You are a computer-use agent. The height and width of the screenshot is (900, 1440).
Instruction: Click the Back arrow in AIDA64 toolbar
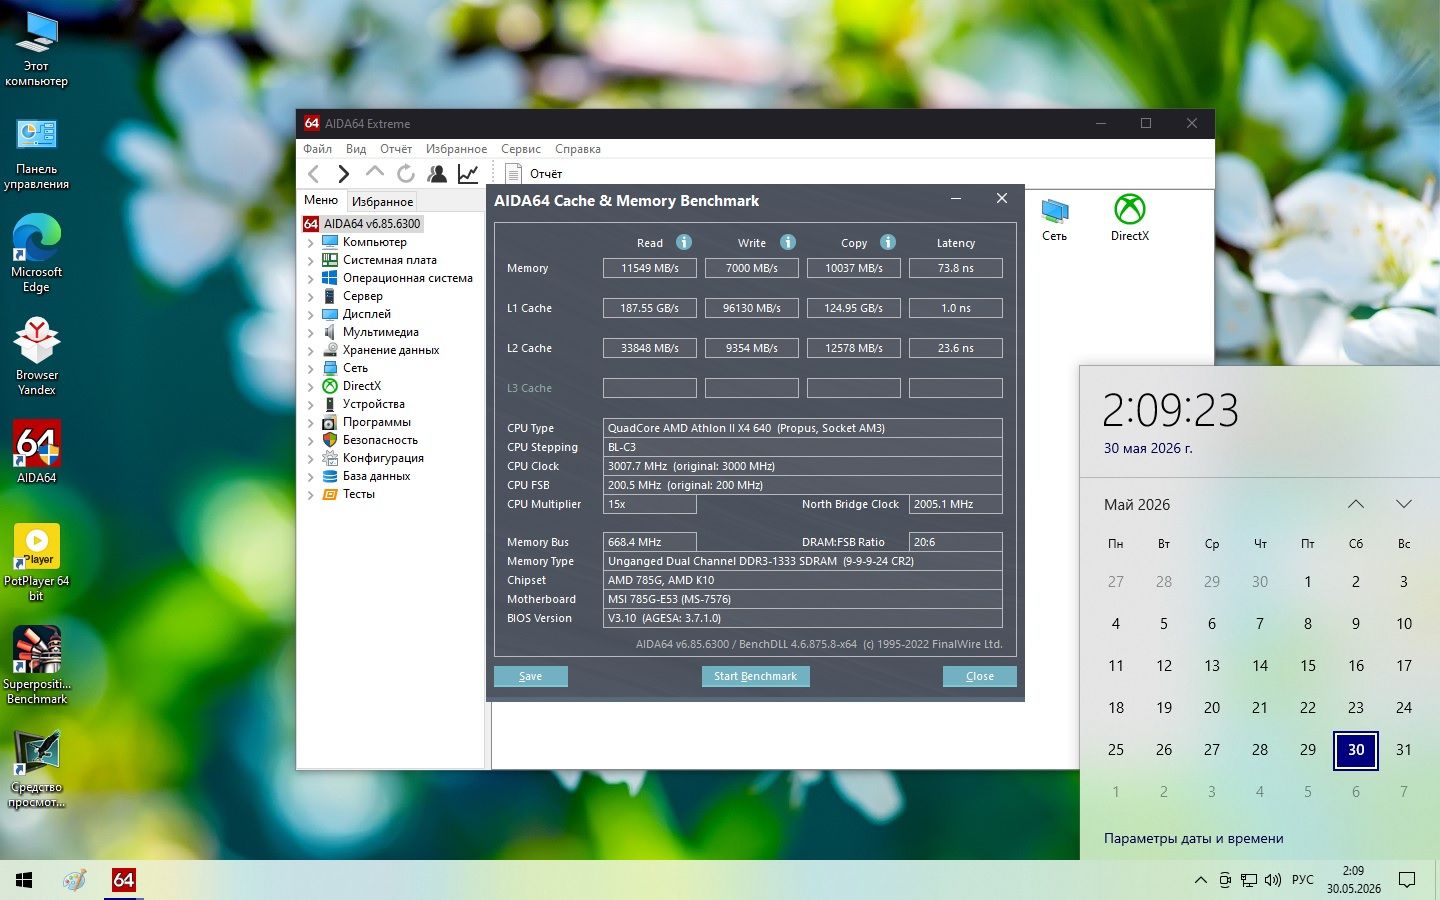(314, 174)
